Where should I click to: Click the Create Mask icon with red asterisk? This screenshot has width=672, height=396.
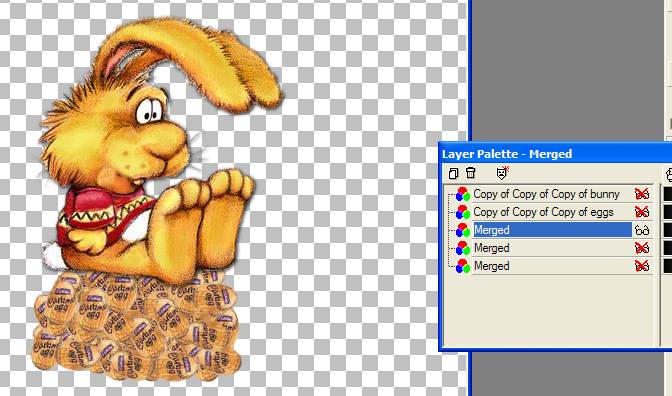502,172
